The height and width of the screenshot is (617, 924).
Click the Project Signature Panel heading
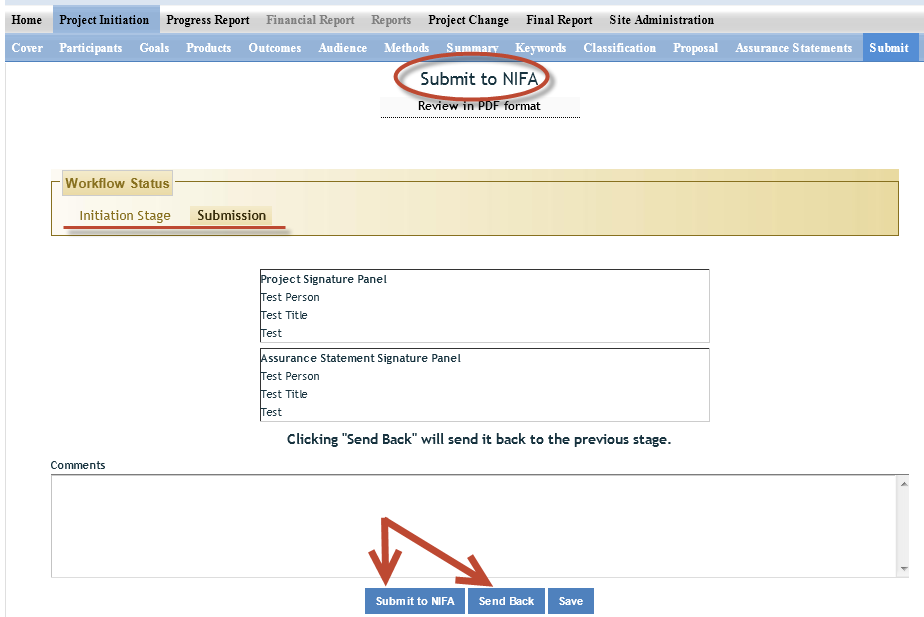pyautogui.click(x=324, y=279)
